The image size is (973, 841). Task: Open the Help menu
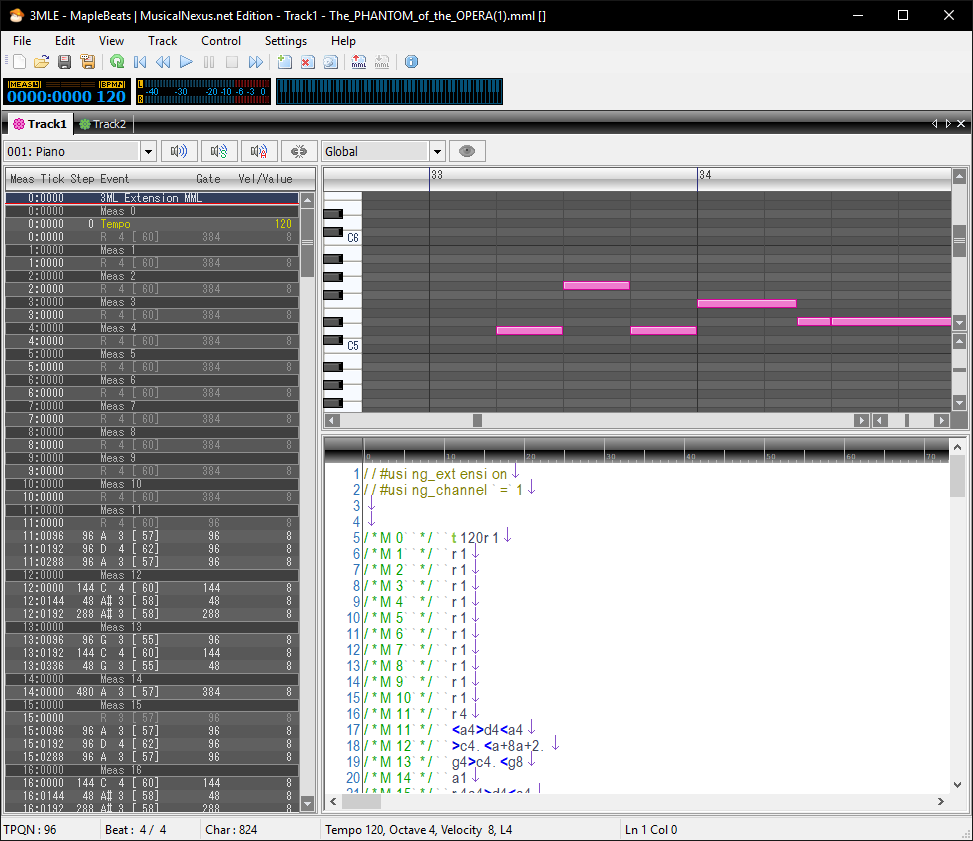(343, 40)
